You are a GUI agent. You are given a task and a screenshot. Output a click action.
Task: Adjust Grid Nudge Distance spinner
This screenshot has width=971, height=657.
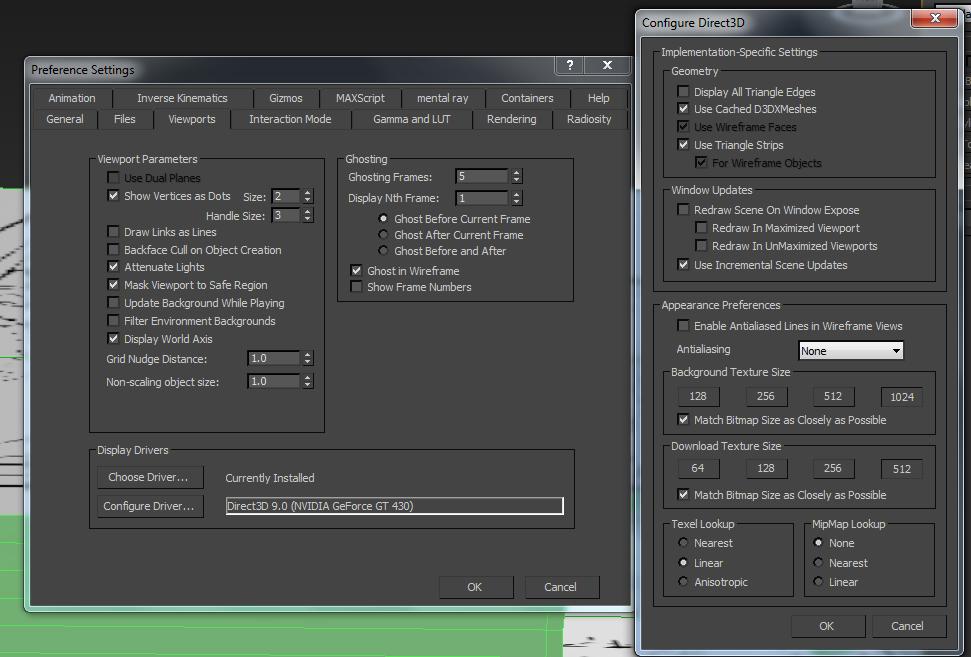point(308,359)
